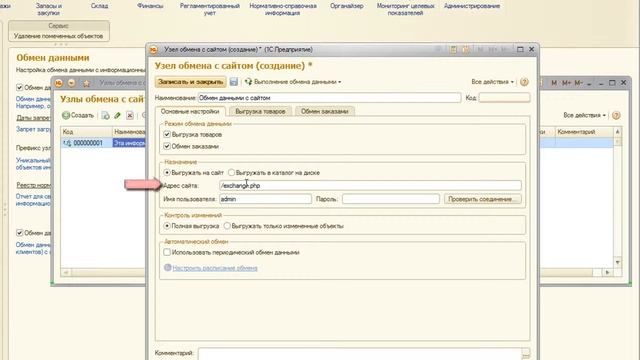Click Имя пользователя field with admin

tap(265, 199)
